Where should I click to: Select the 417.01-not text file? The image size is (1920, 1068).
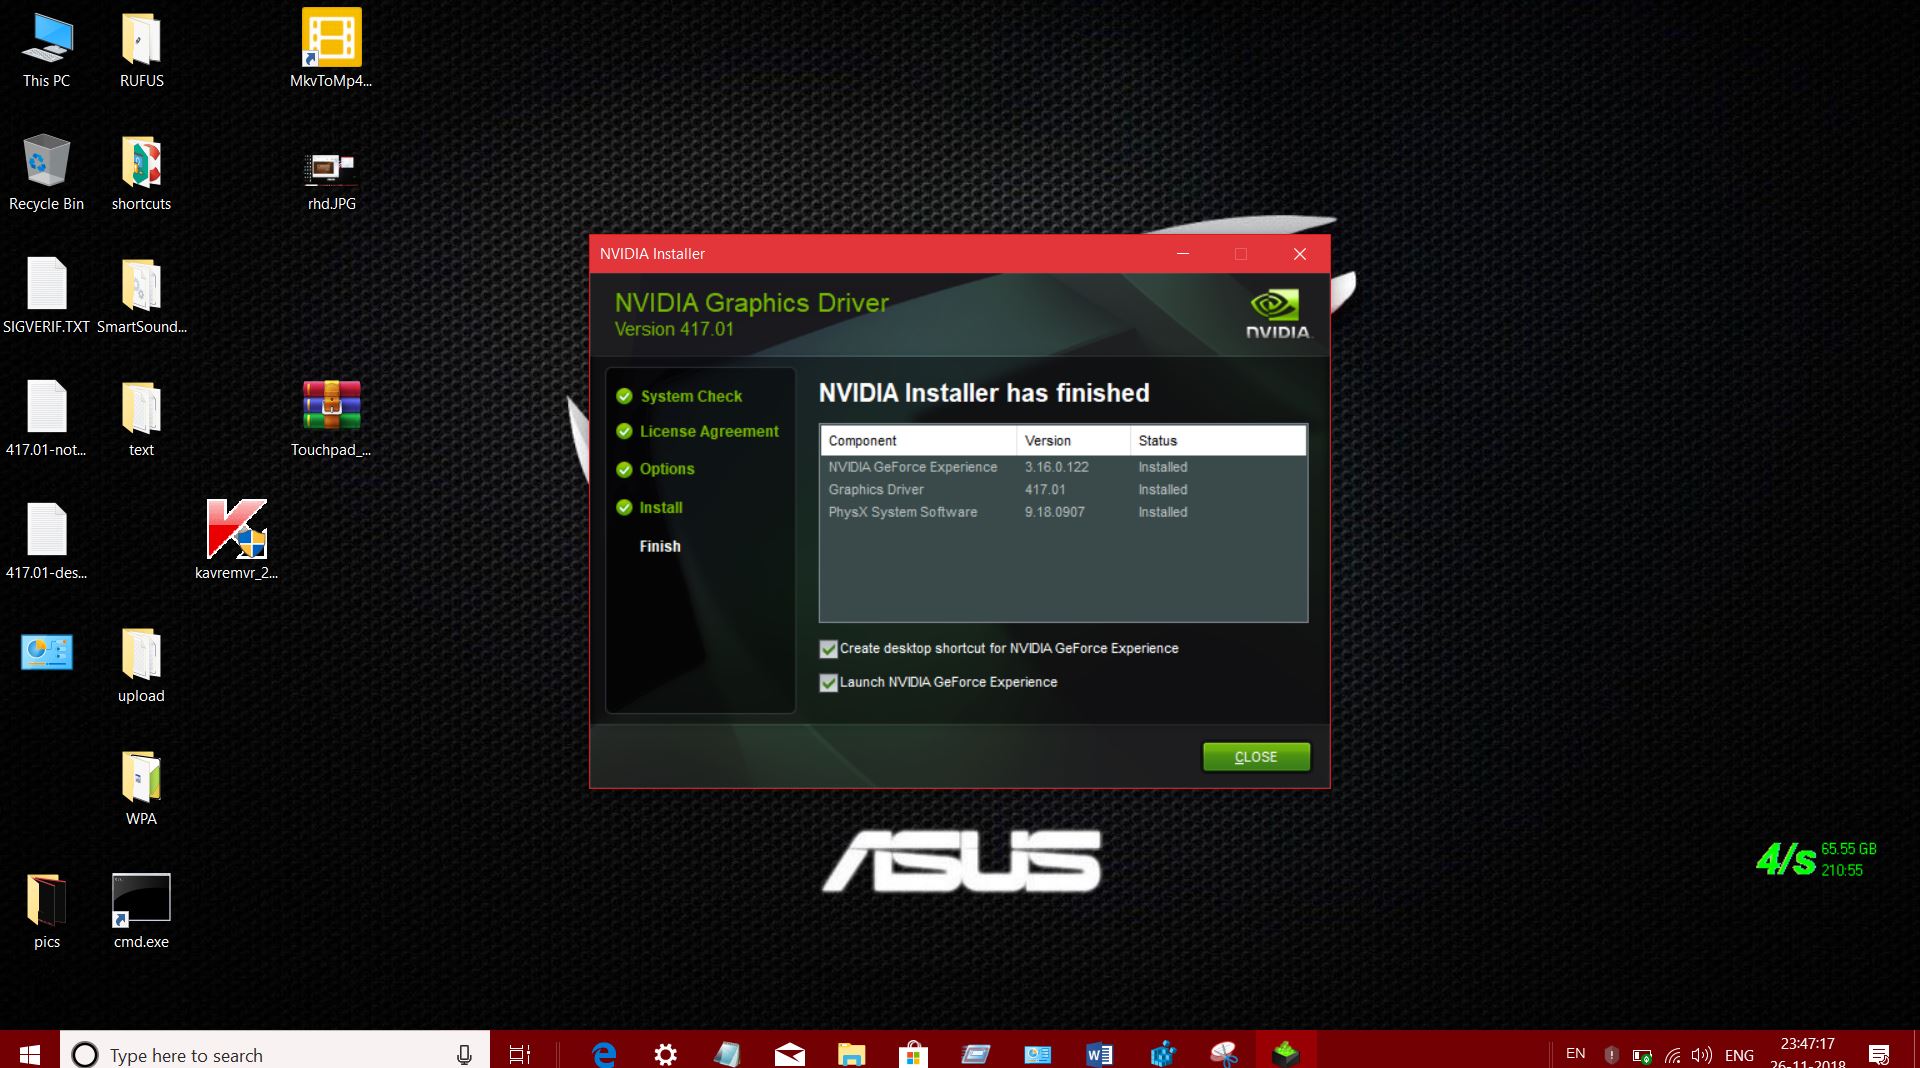(x=46, y=419)
